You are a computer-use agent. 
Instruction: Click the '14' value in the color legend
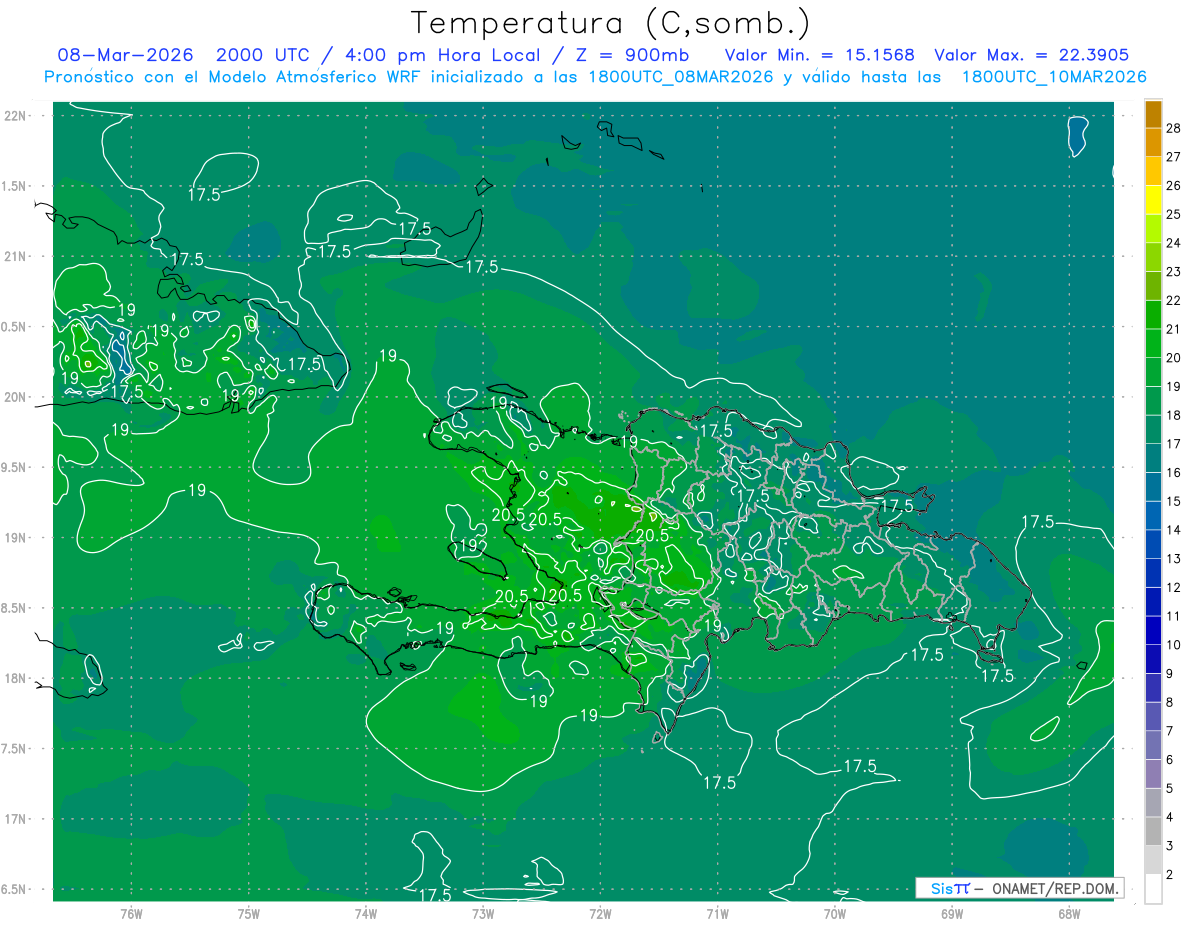click(1174, 530)
